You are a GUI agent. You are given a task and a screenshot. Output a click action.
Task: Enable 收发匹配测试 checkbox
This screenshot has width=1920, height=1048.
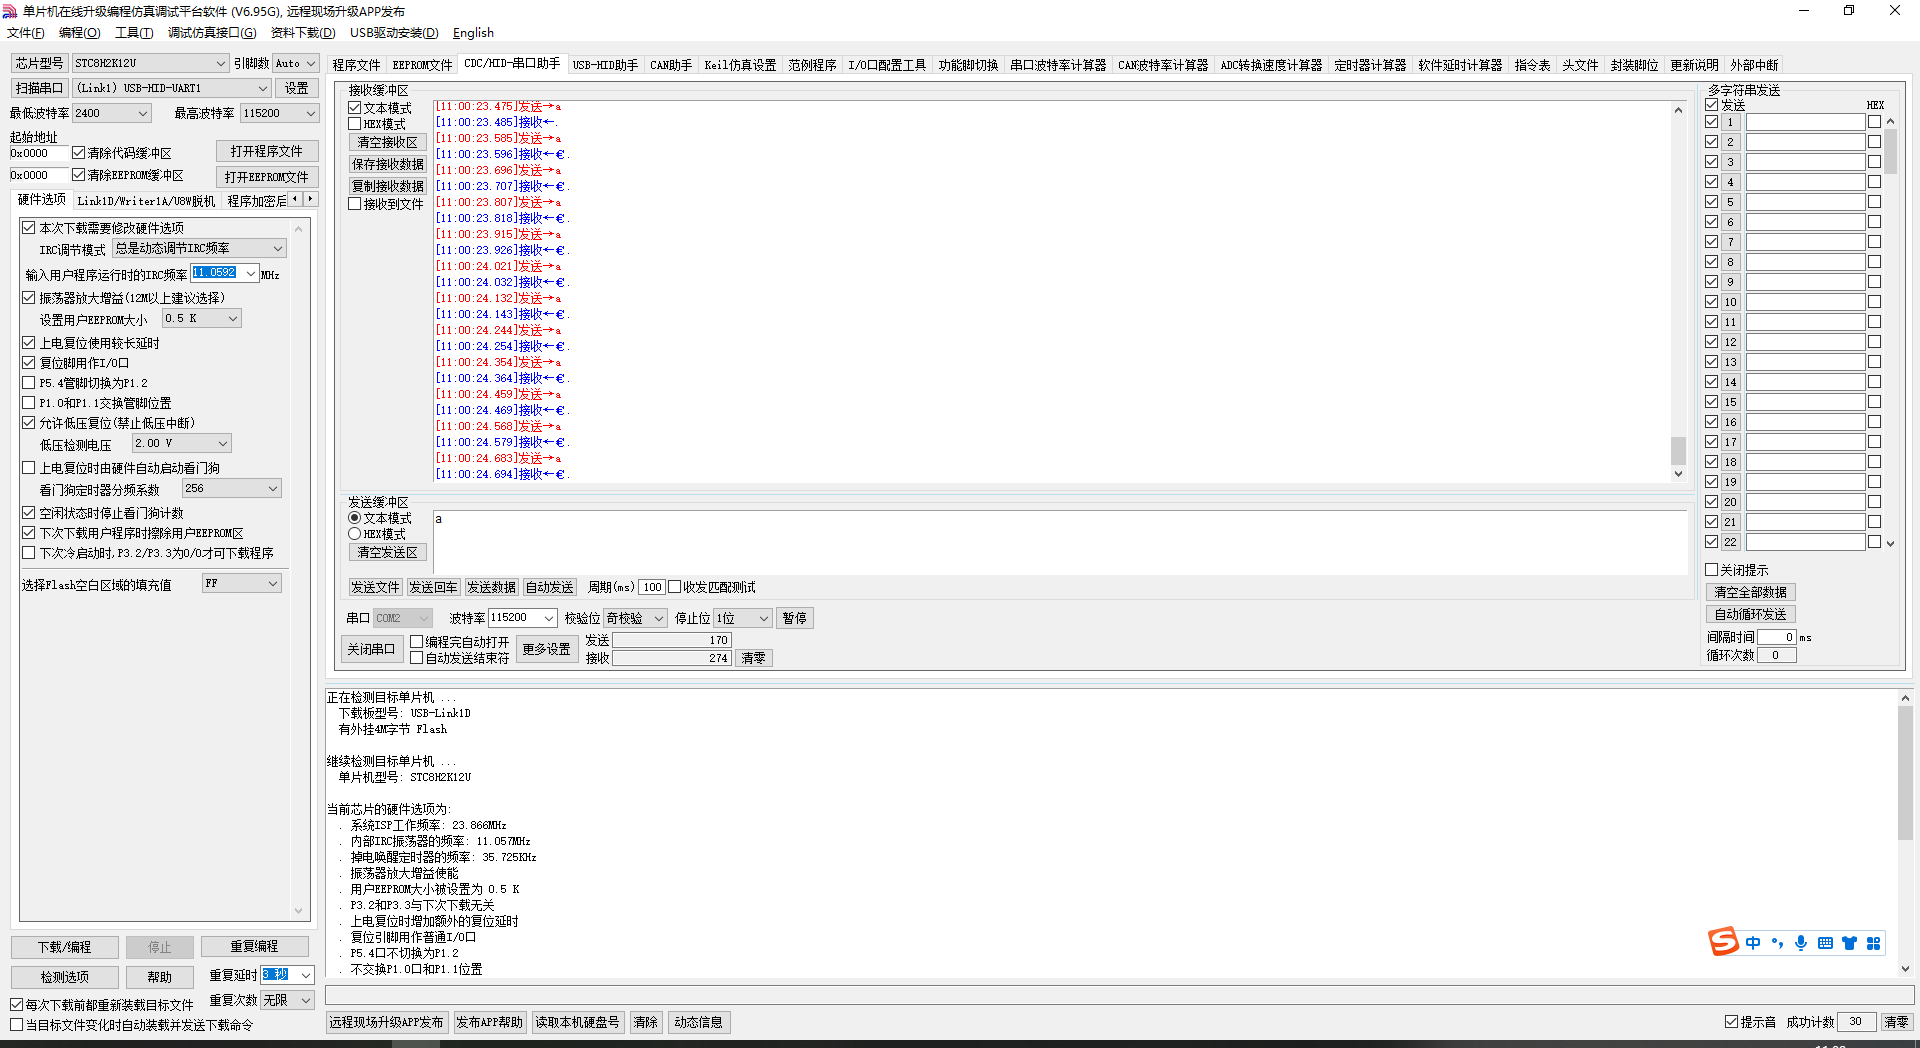[x=675, y=587]
